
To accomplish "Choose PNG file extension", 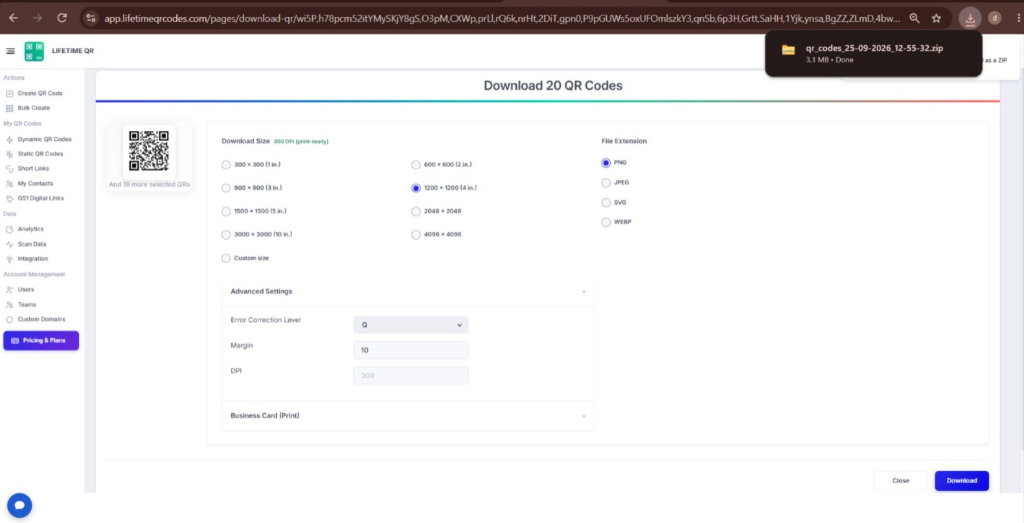I will tap(606, 163).
